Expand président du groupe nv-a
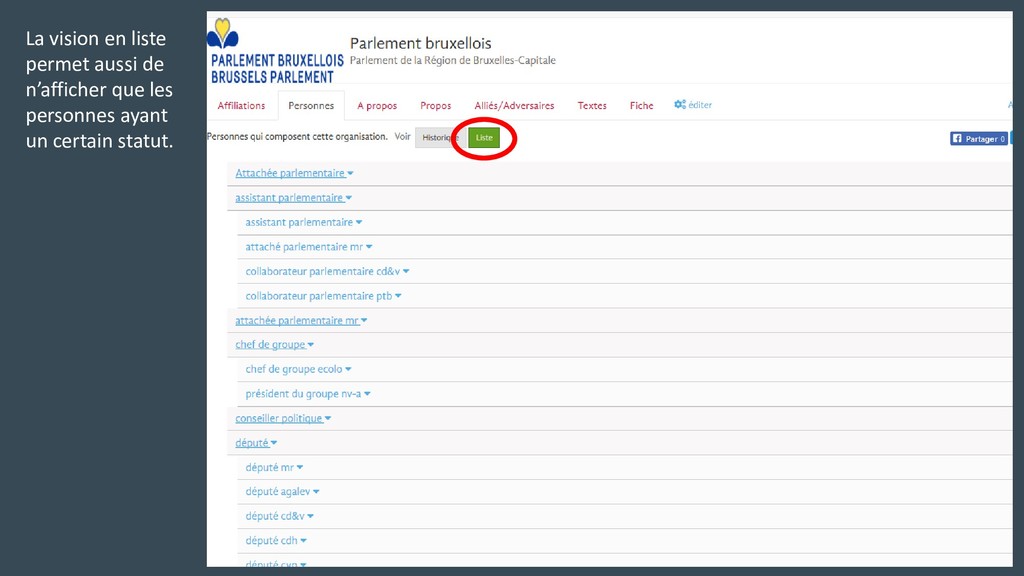 (x=308, y=394)
